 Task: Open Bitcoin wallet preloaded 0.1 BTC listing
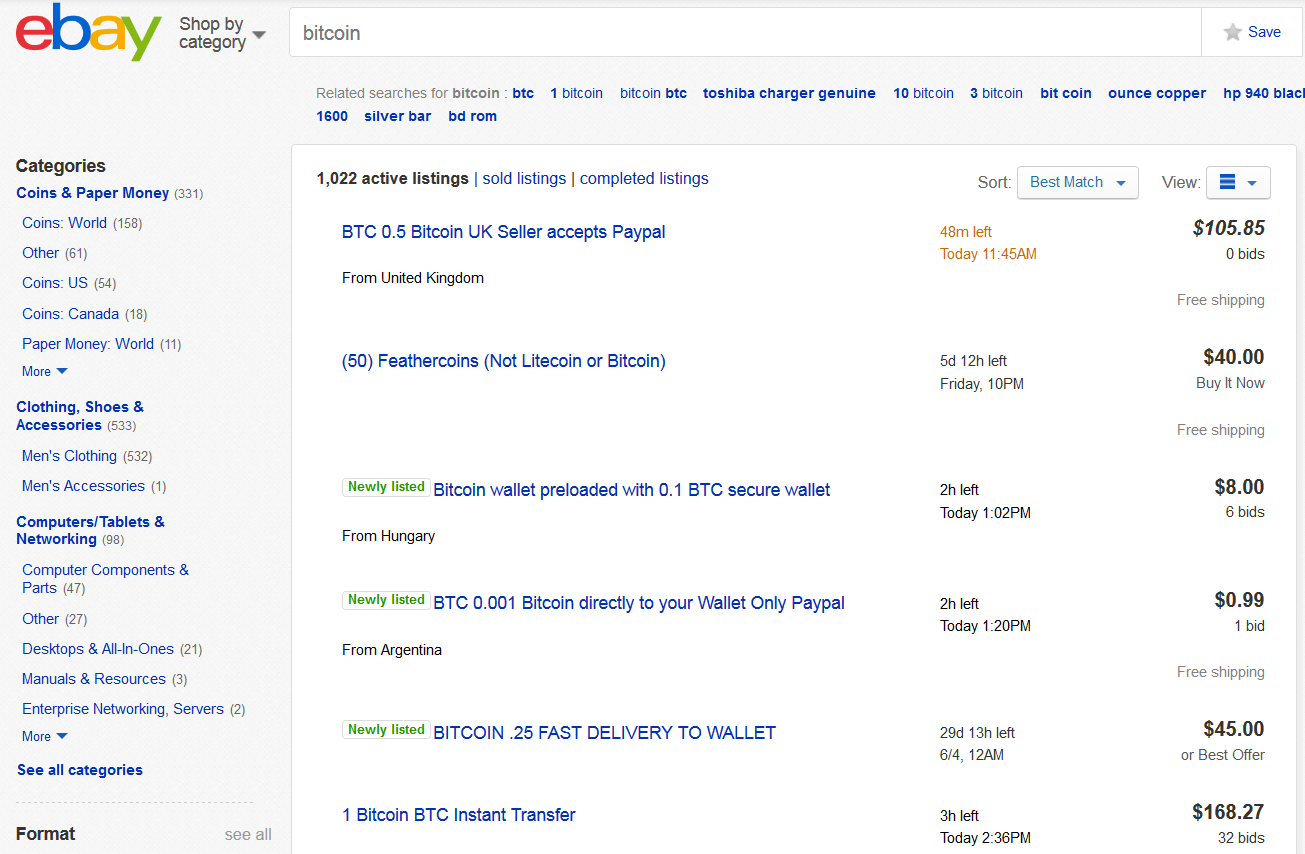[x=632, y=490]
